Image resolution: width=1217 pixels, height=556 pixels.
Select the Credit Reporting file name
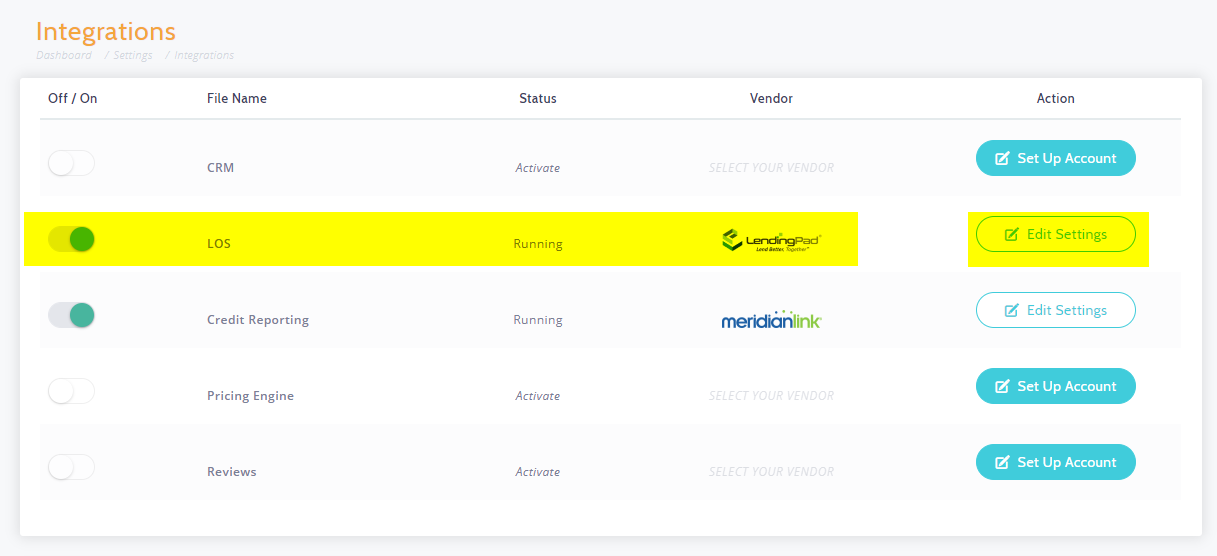(x=257, y=320)
